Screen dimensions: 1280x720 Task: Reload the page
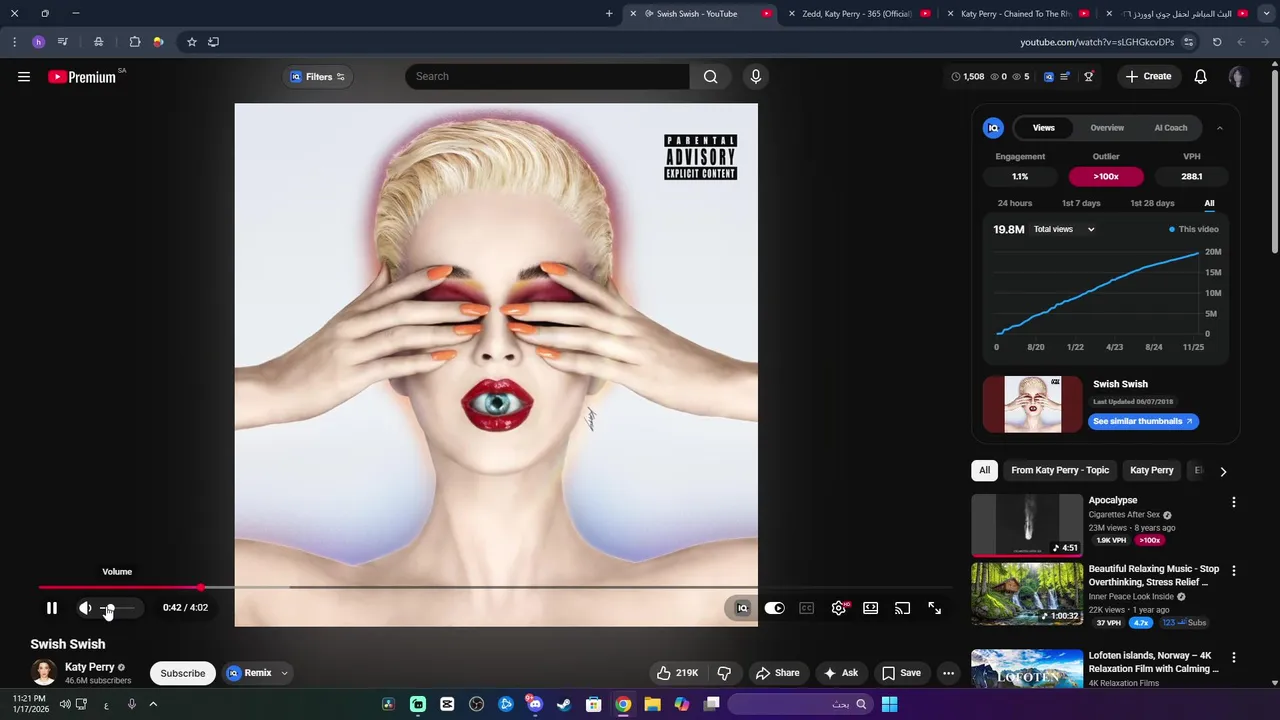point(1217,42)
